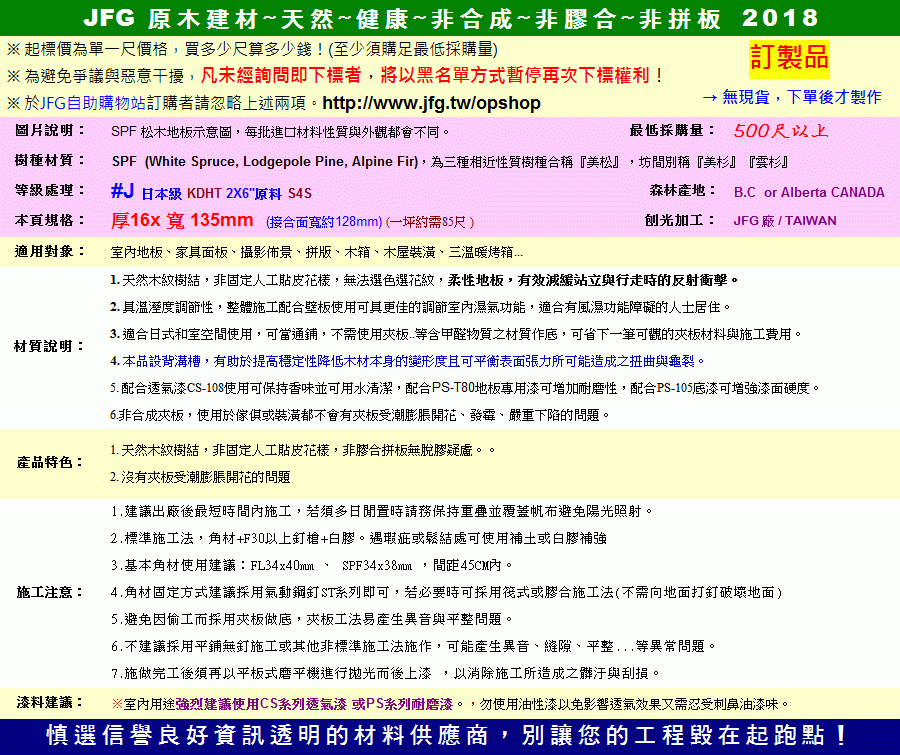Screen dimensions: 900x755
Task: Click construction note 6 about 不建議採用平鋪無釘施工
Action: [414, 646]
